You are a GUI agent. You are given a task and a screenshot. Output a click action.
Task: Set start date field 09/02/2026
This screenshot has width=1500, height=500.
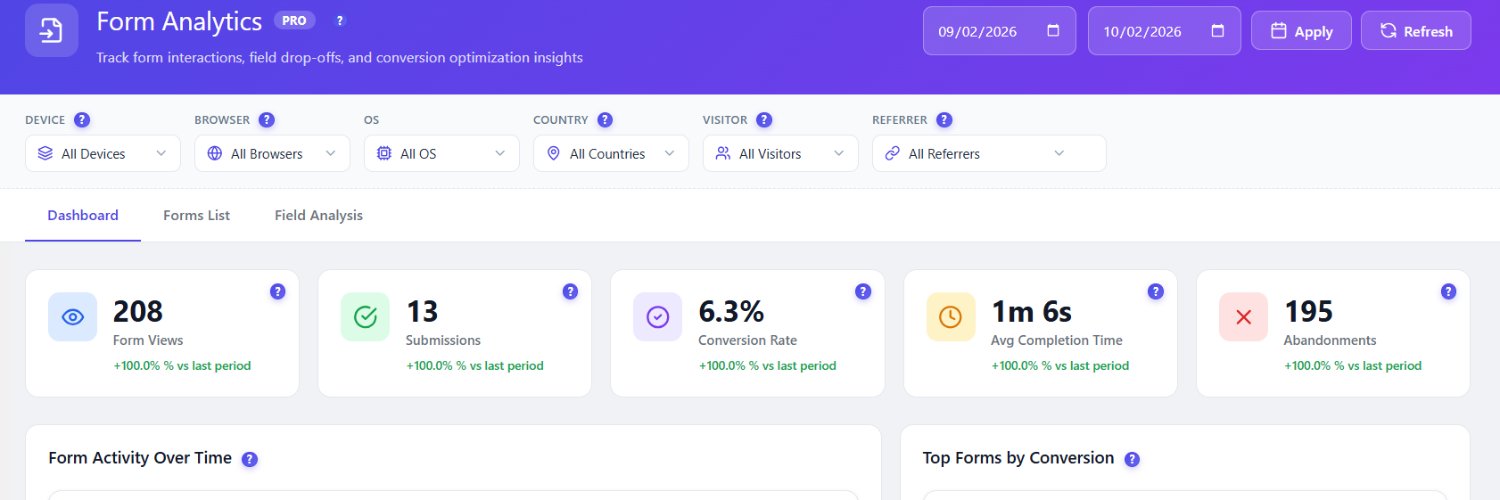tap(999, 31)
